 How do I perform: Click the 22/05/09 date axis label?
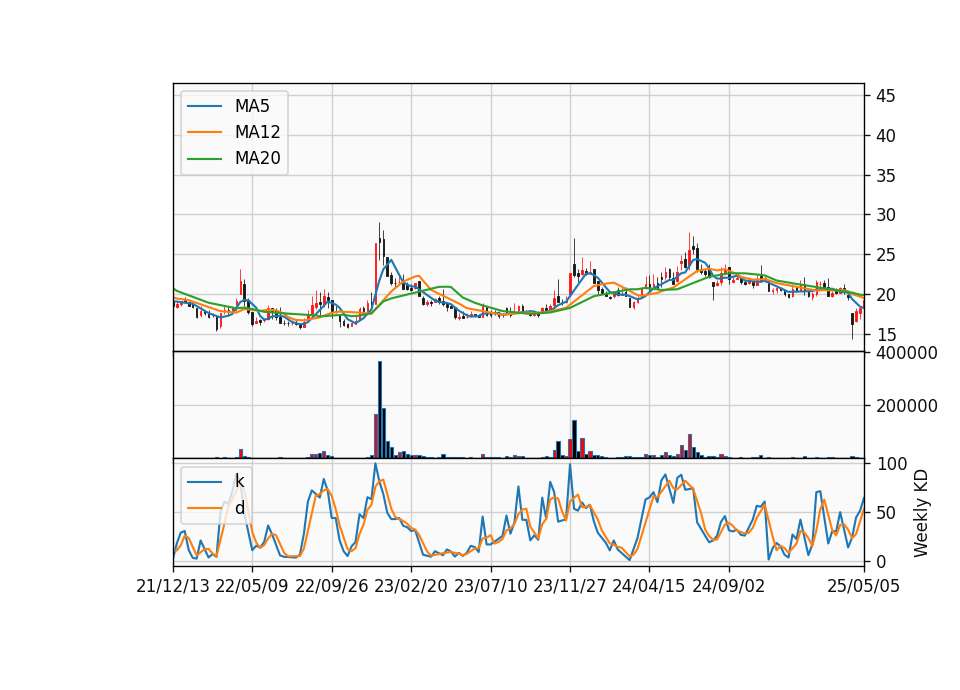pyautogui.click(x=252, y=586)
